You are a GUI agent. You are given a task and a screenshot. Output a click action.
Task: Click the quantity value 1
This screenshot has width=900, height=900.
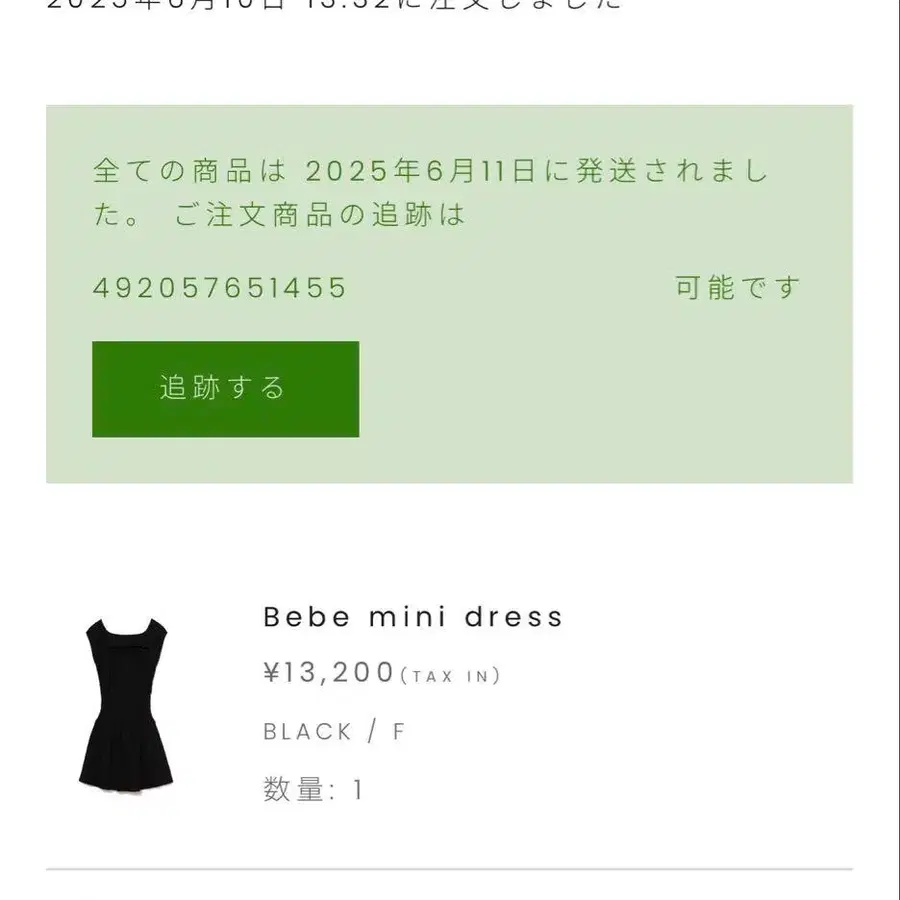tap(358, 790)
